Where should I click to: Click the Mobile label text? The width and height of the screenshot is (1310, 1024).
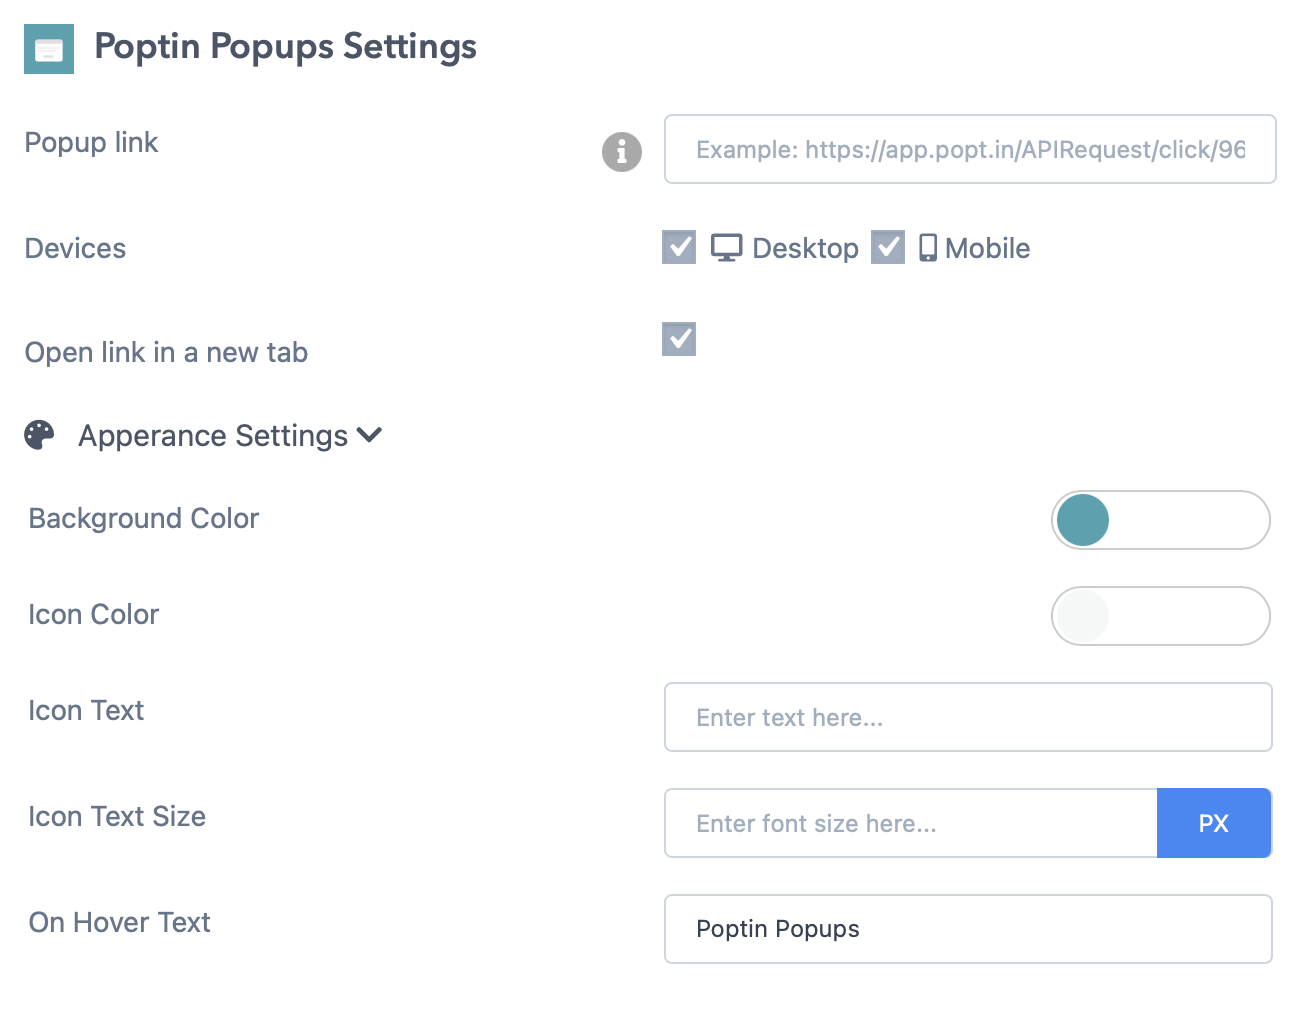(987, 248)
